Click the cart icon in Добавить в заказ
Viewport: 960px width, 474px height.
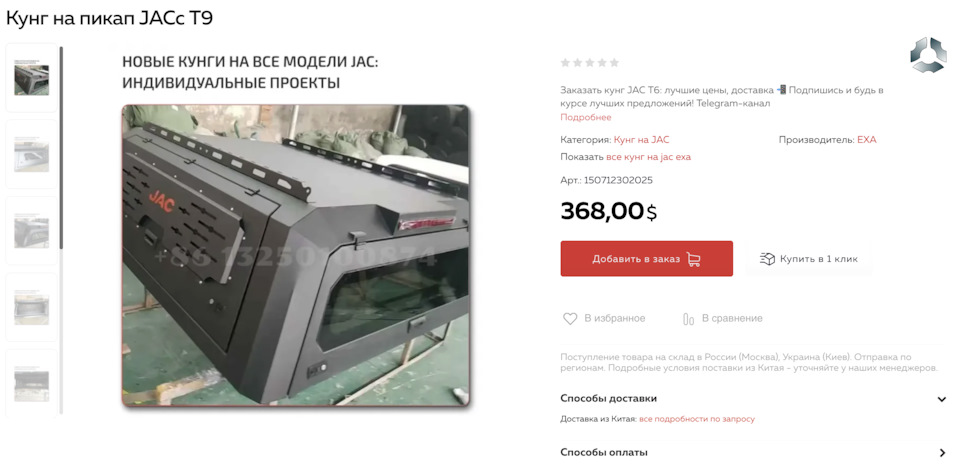coord(693,259)
